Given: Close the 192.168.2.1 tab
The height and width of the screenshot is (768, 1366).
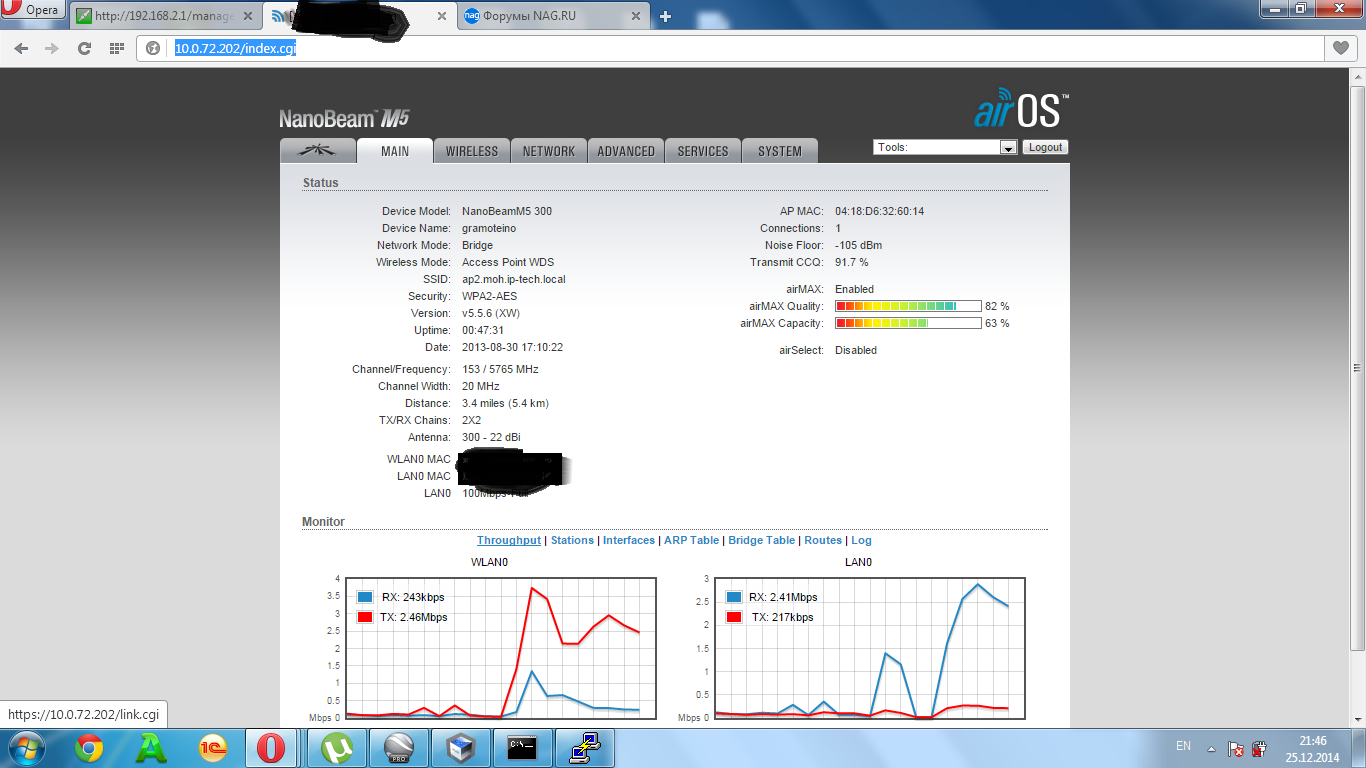Looking at the screenshot, I should pos(250,16).
